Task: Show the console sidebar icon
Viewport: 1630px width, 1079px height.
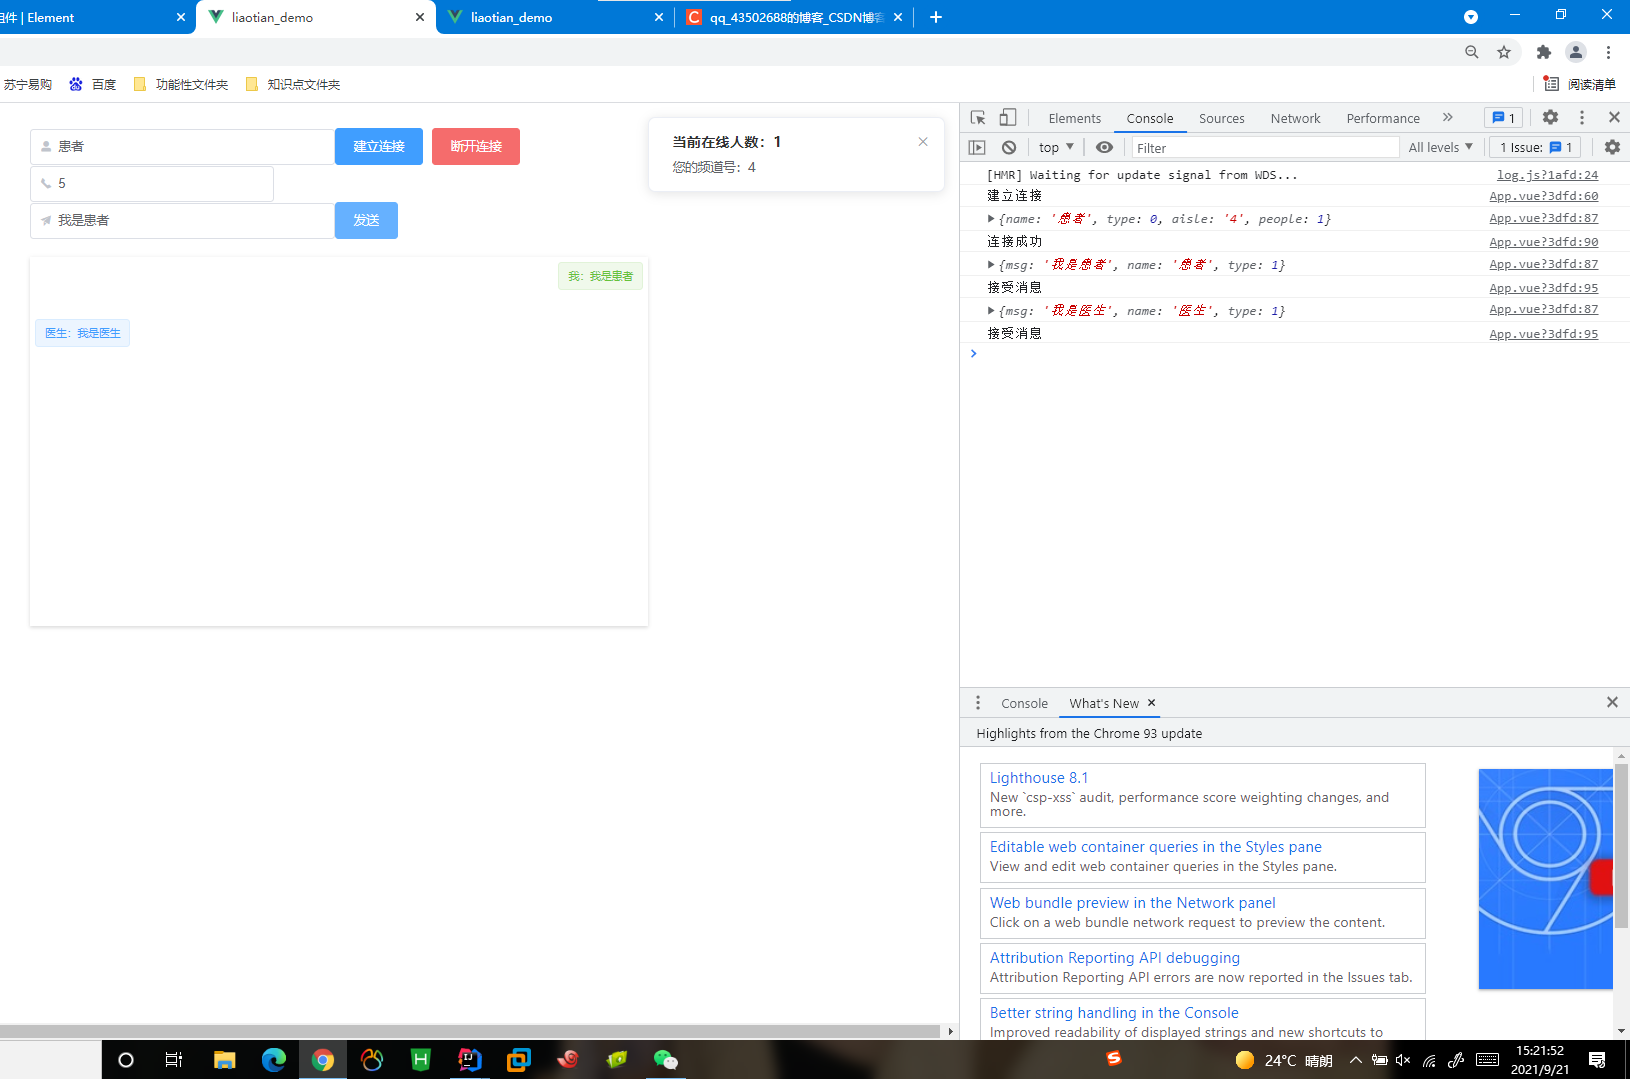Action: coord(977,147)
